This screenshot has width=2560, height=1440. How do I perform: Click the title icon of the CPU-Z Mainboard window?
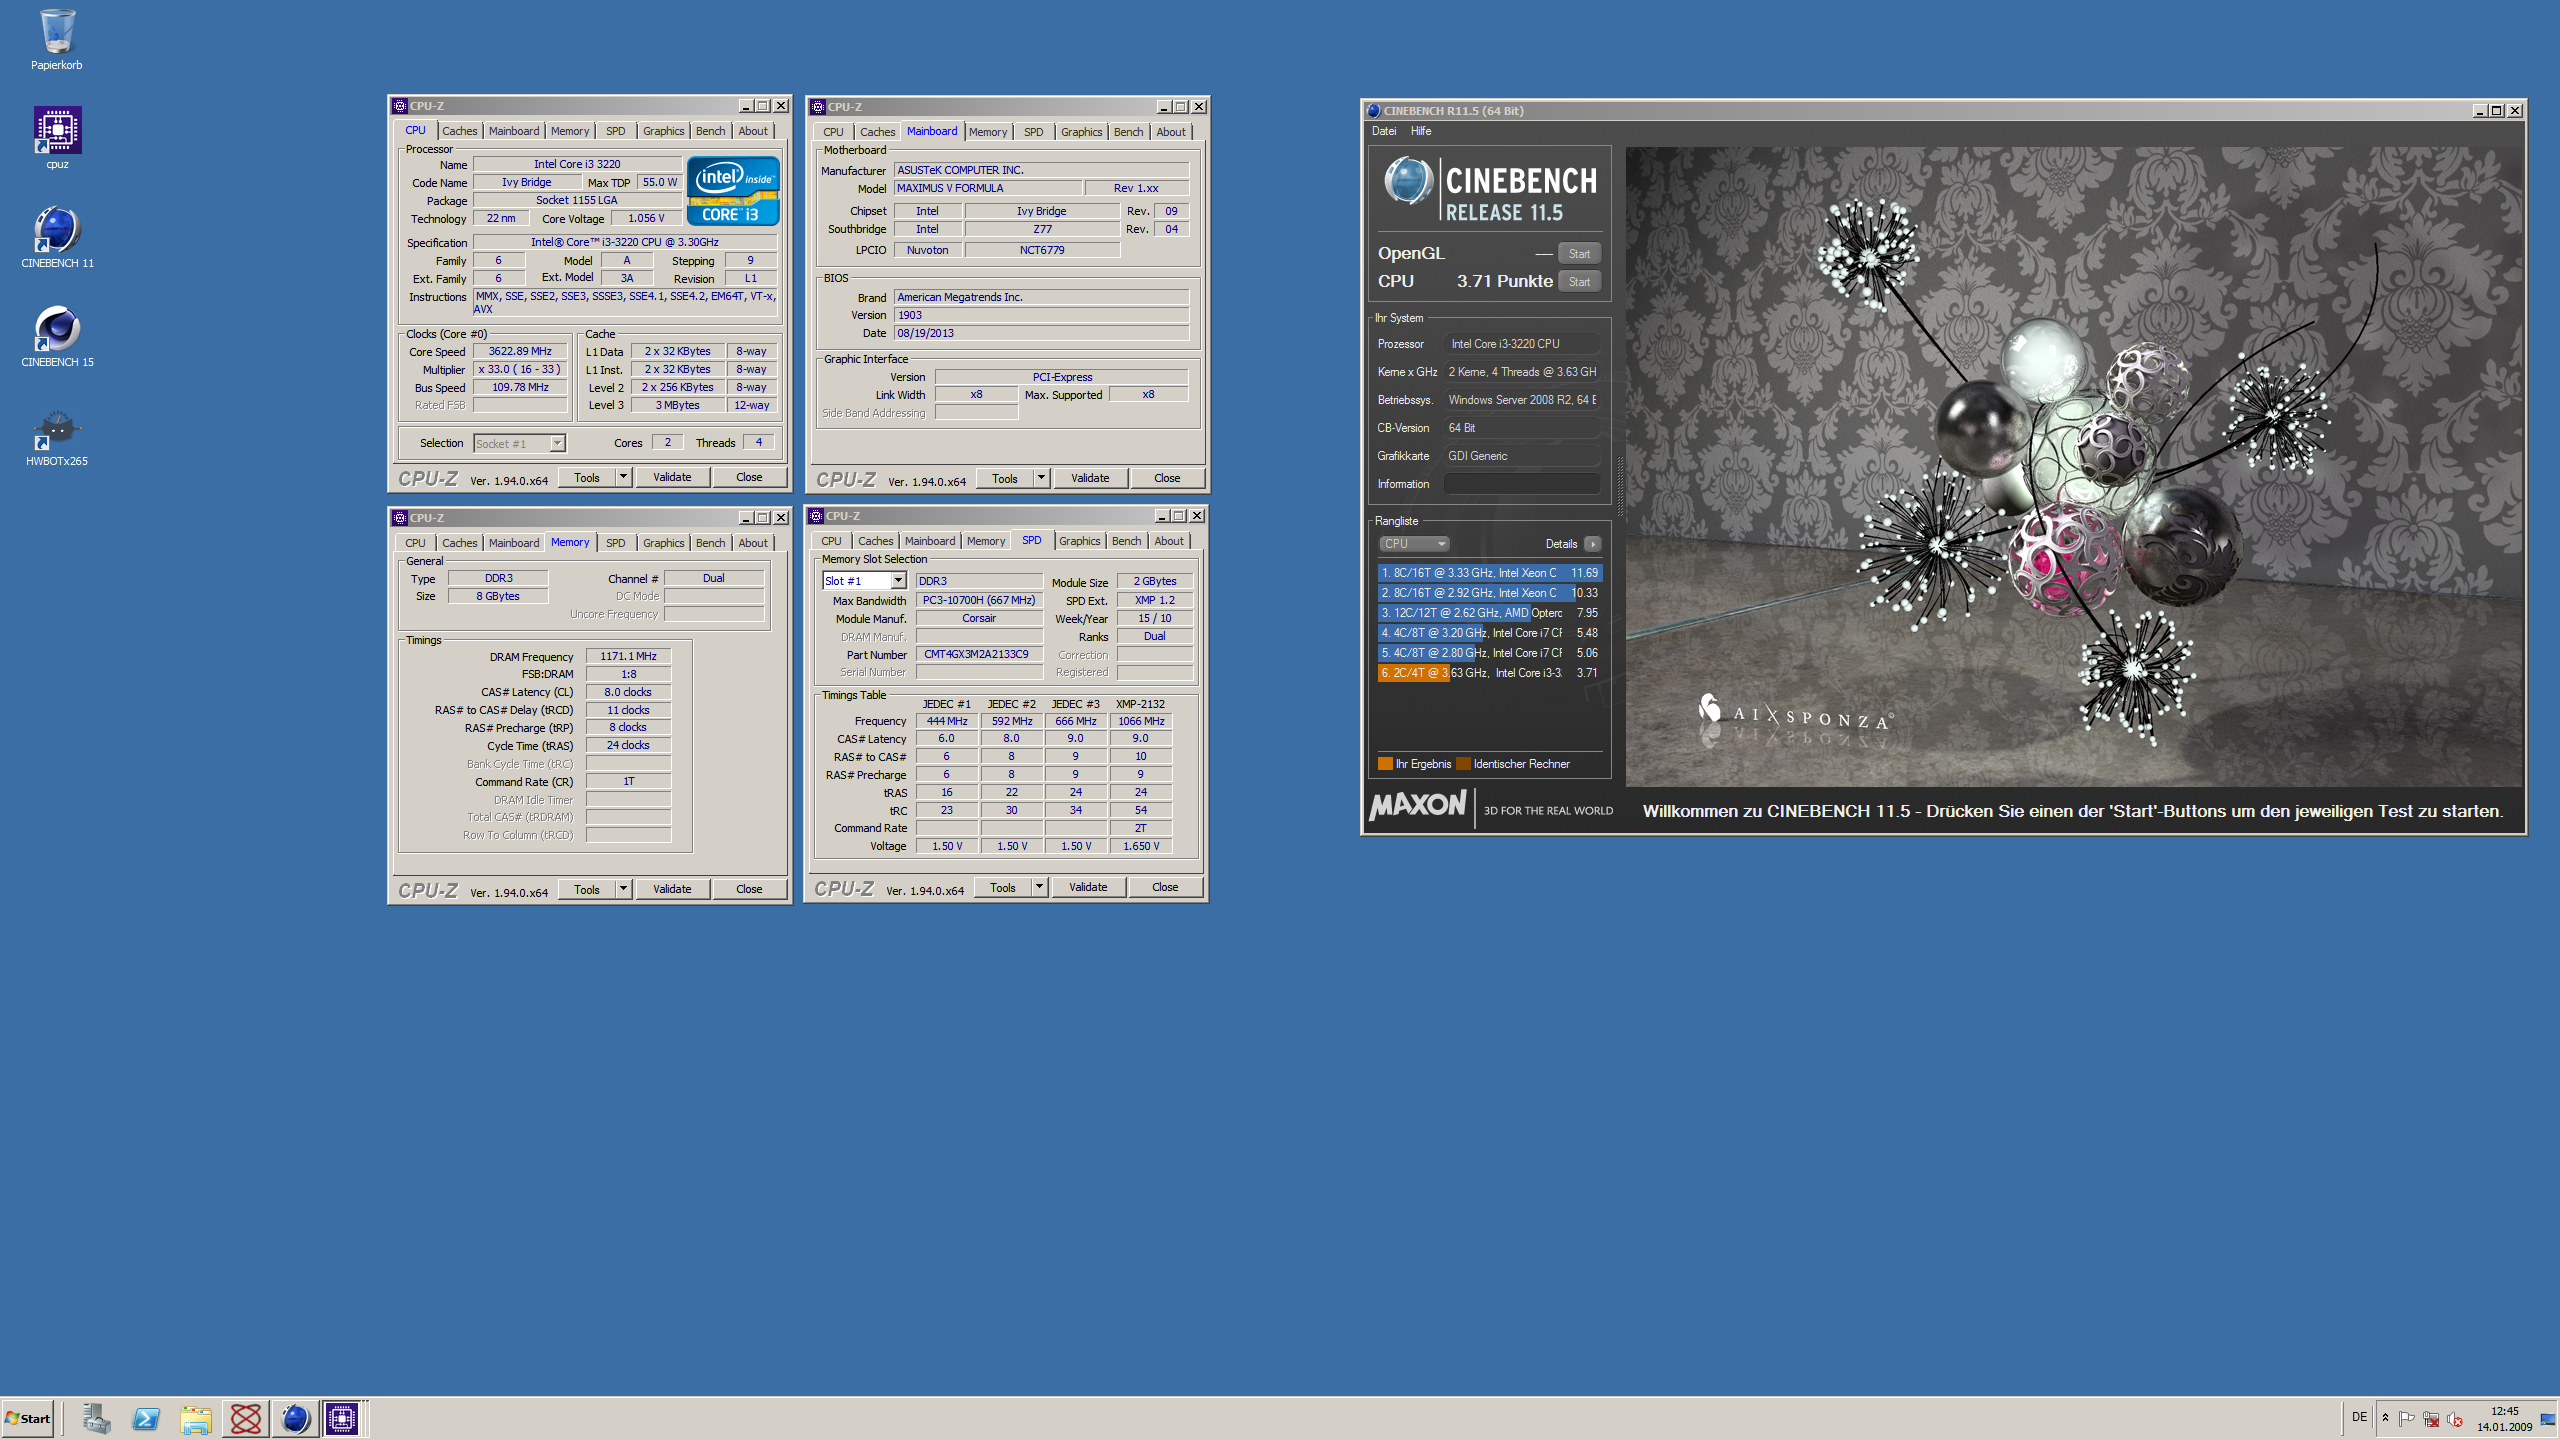pos(817,106)
